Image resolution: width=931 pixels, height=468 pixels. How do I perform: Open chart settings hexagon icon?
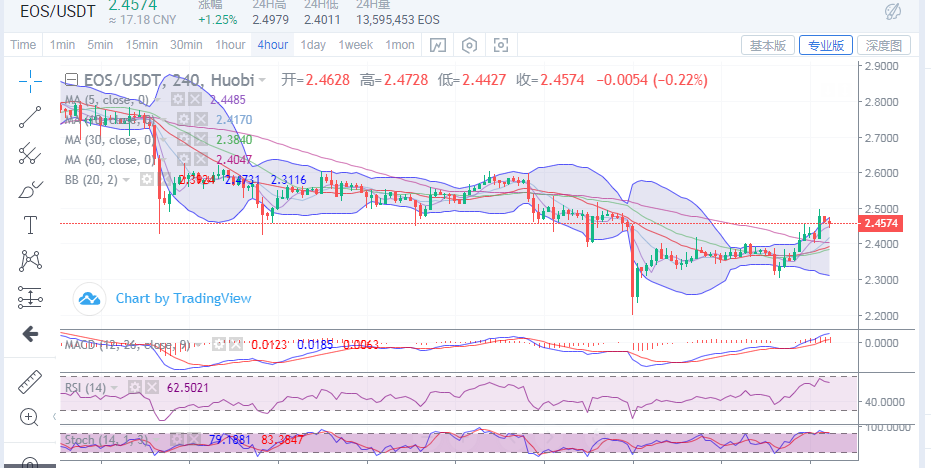pos(469,45)
